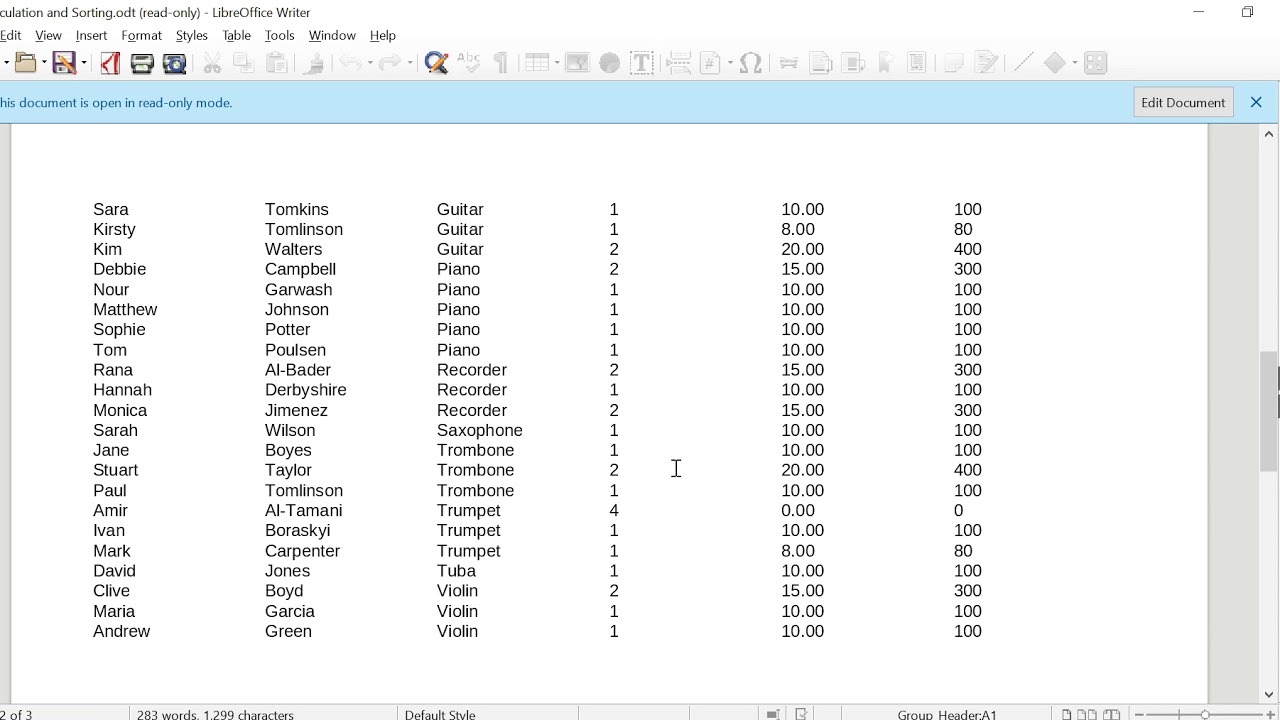This screenshot has height=720, width=1280.
Task: Open the Tools menu
Action: click(x=279, y=35)
